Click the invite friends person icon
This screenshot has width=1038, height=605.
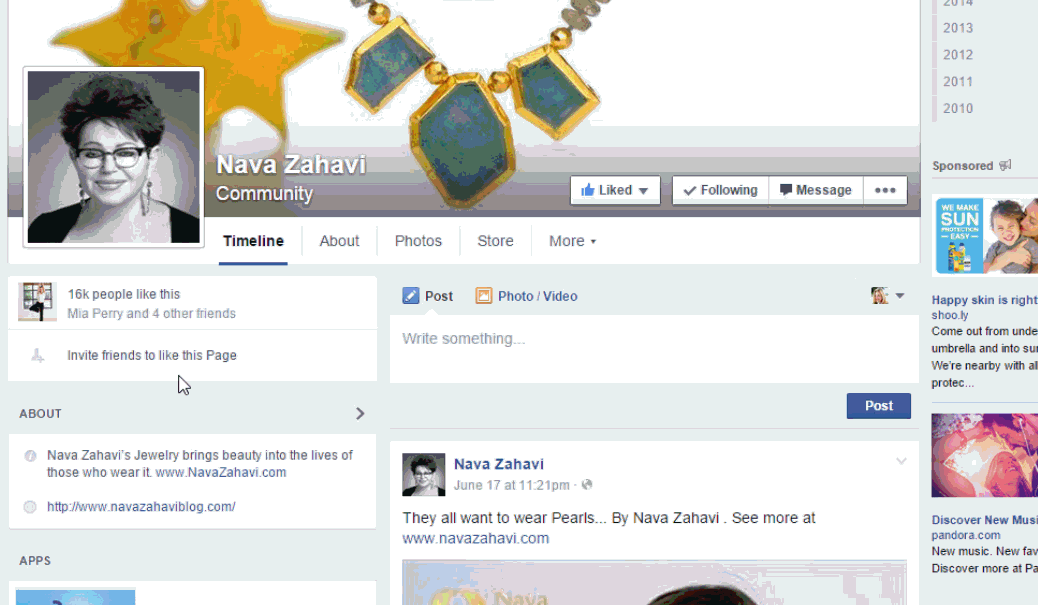coord(38,355)
